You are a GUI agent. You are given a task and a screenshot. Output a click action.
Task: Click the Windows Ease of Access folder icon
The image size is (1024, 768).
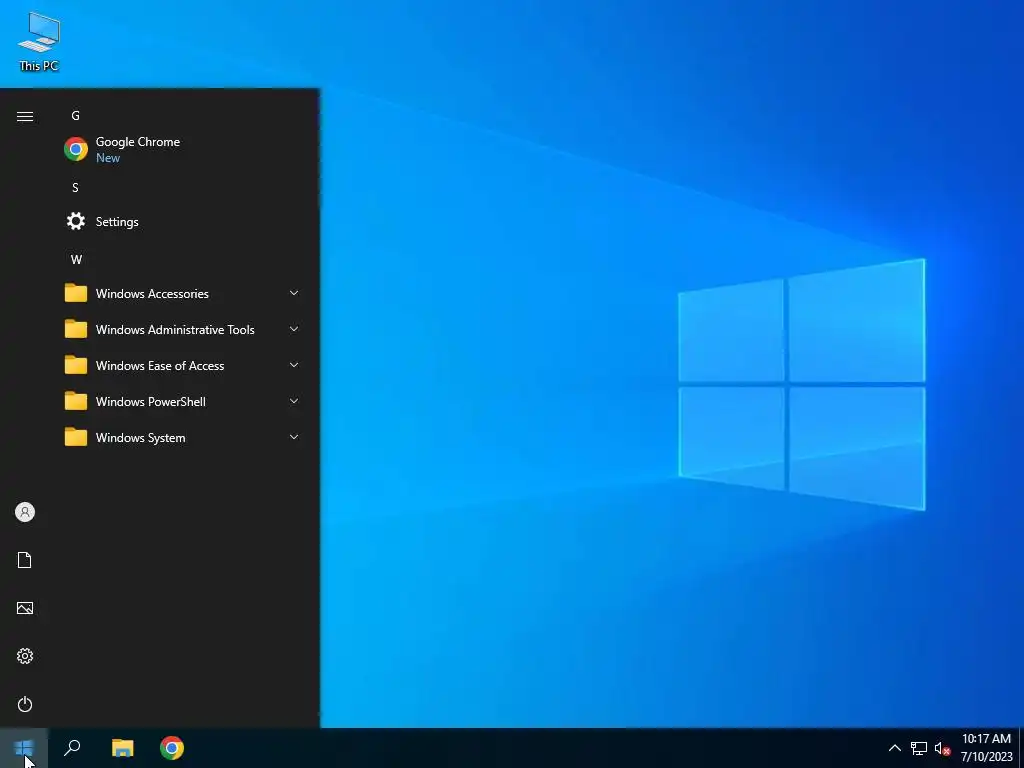pos(76,365)
